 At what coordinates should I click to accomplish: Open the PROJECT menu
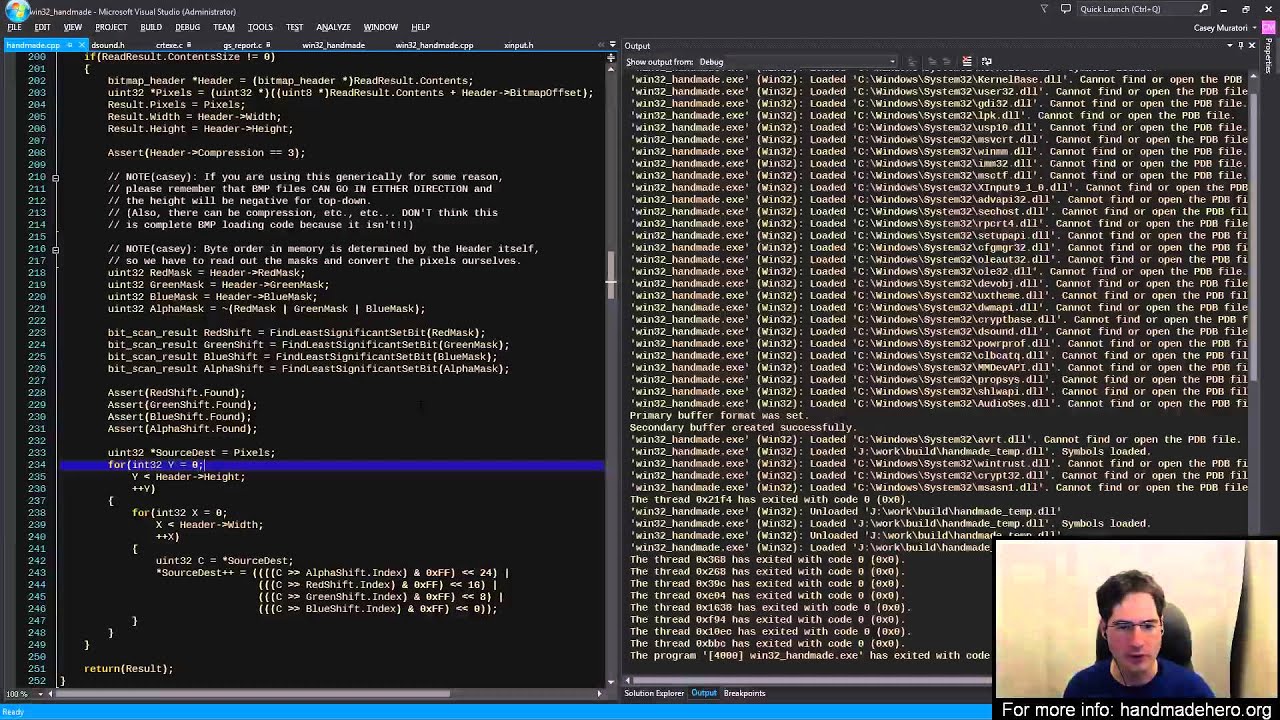pos(111,27)
